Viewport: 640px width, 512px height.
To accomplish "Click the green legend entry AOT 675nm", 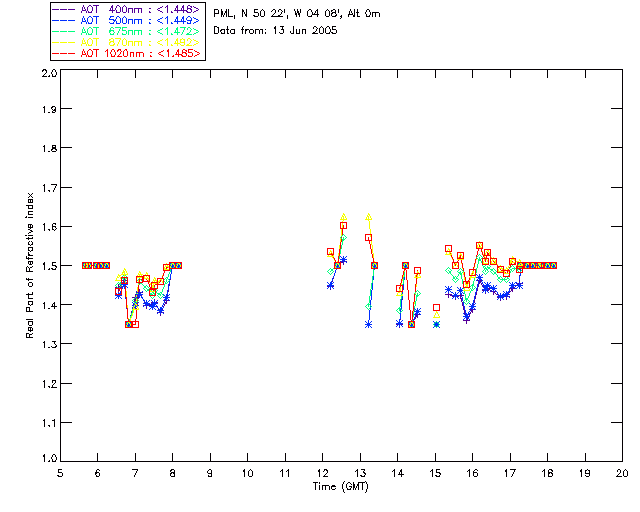I will (x=127, y=31).
